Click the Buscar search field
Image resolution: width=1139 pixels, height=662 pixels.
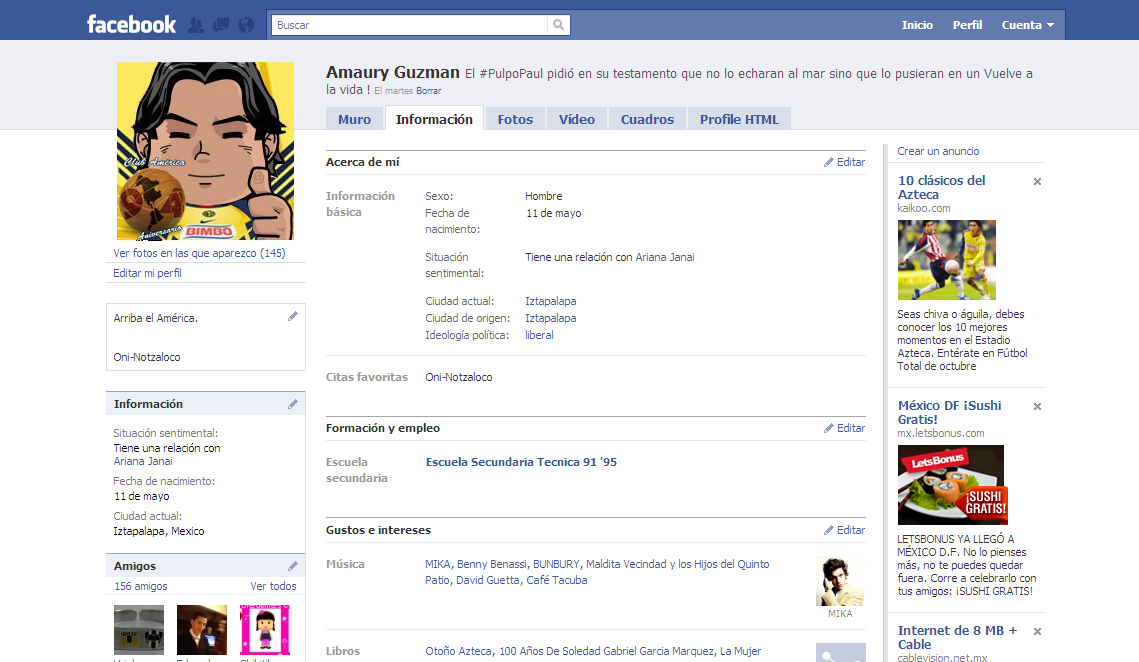coord(410,25)
